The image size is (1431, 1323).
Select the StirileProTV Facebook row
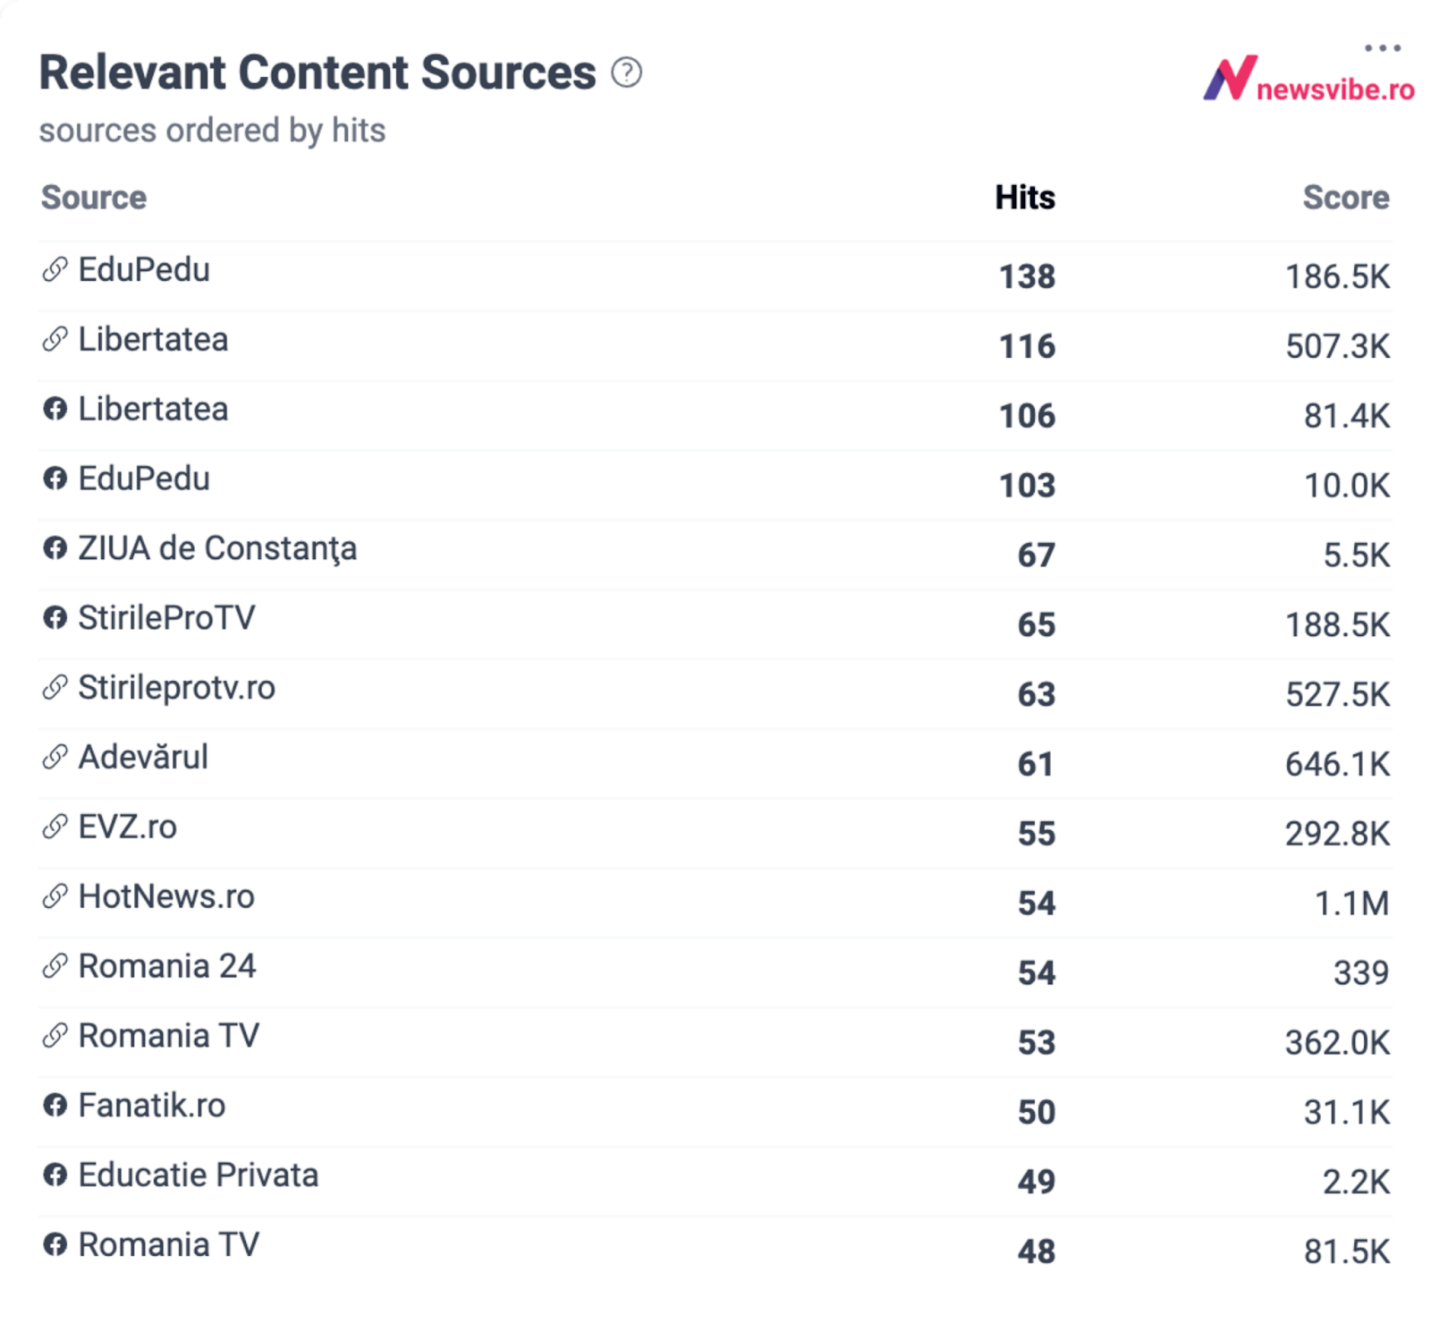coord(715,624)
